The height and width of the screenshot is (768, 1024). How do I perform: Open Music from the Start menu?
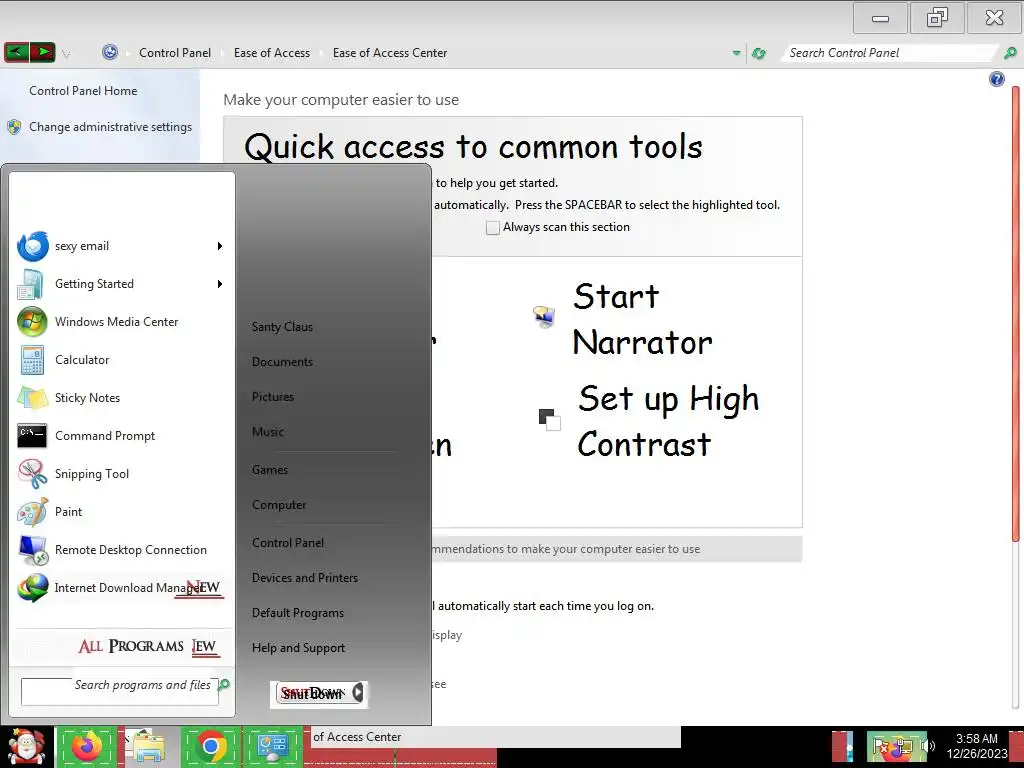coord(268,432)
